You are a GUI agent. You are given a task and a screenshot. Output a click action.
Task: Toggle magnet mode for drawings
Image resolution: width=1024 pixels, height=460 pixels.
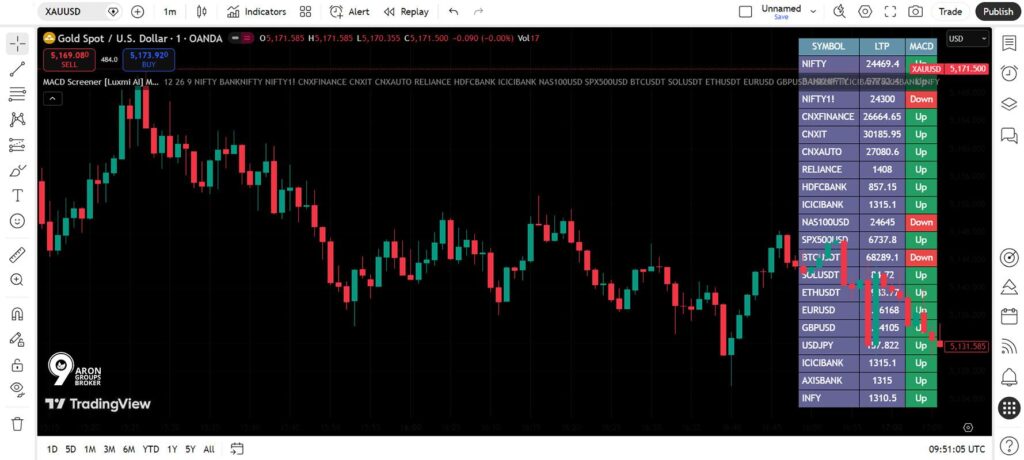(18, 314)
